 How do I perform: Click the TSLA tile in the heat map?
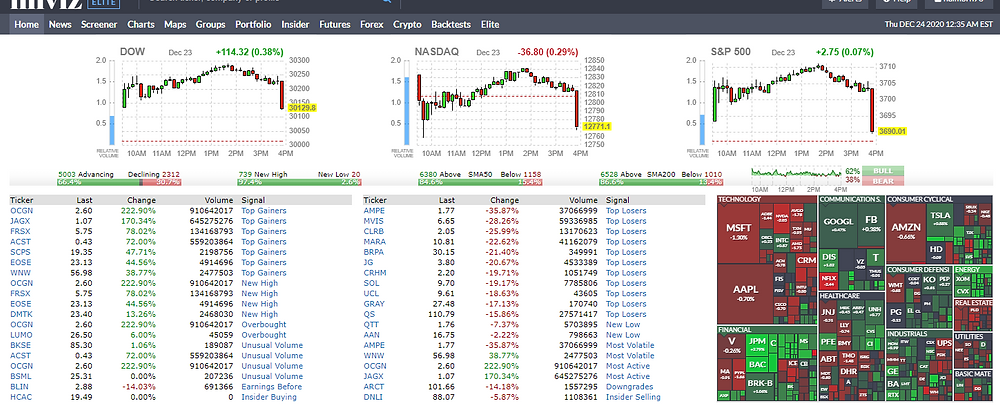click(941, 218)
